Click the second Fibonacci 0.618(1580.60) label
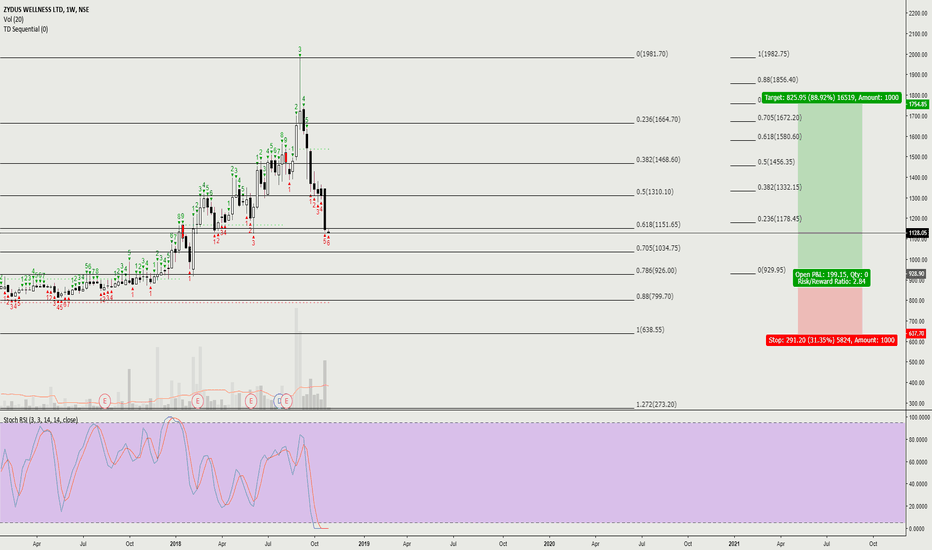The image size is (932, 550). point(779,136)
